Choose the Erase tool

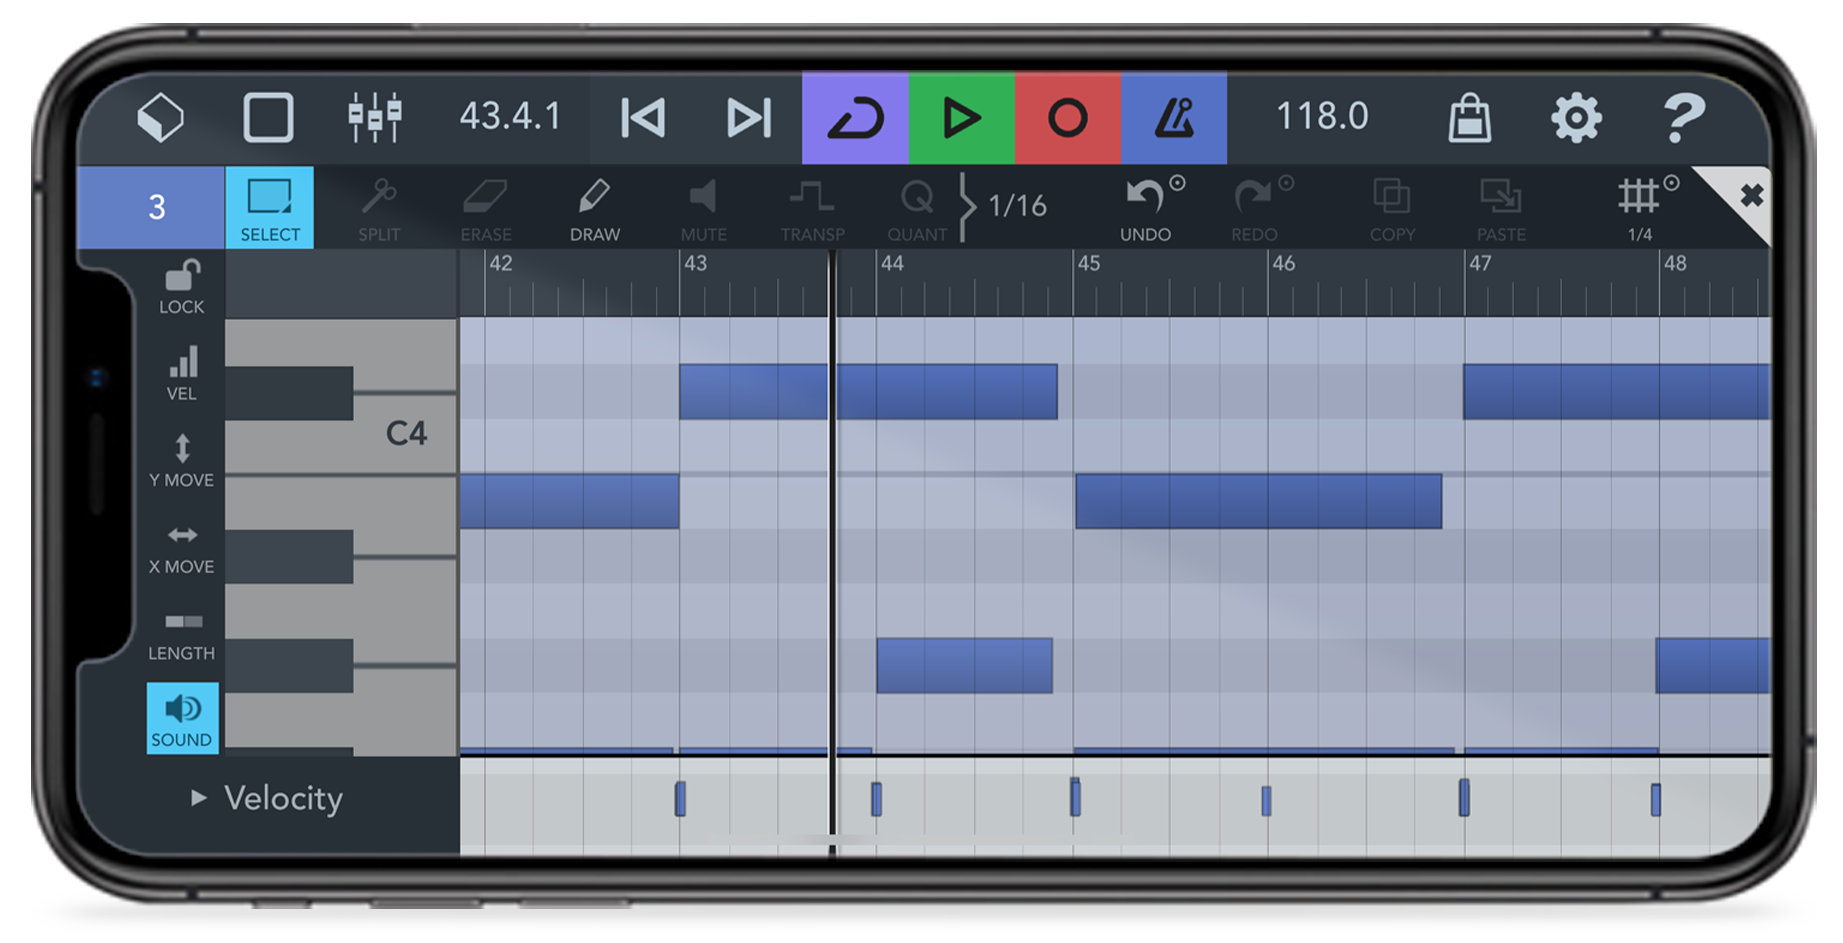click(x=486, y=208)
